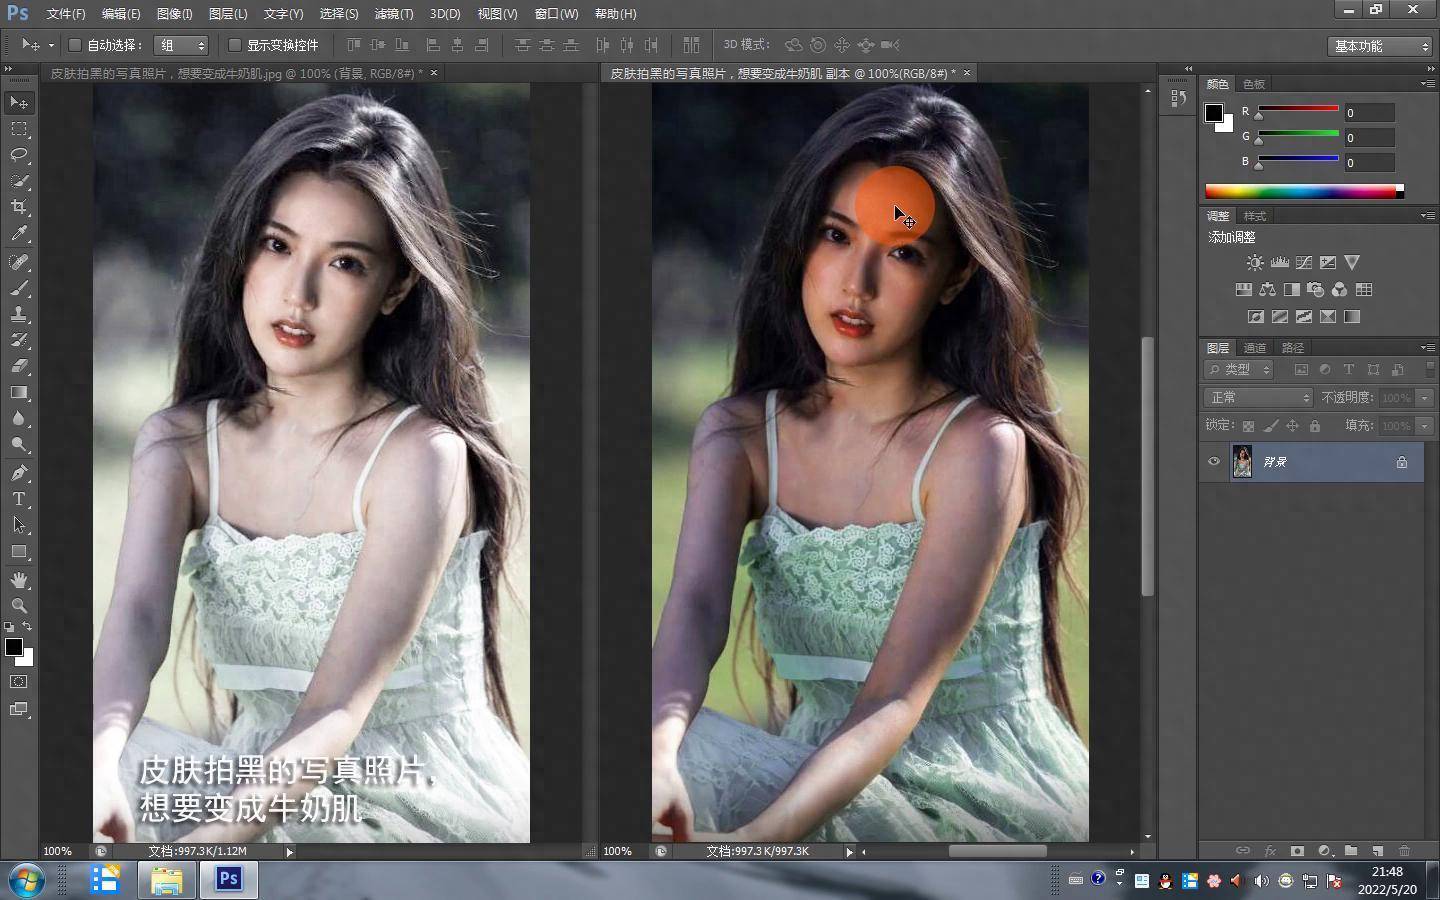Activate the Zoom tool
Viewport: 1440px width, 900px height.
[x=19, y=606]
